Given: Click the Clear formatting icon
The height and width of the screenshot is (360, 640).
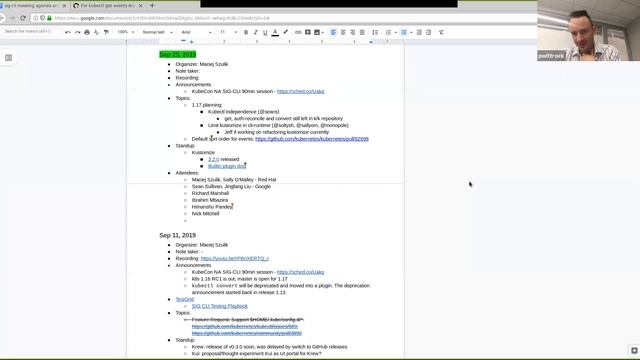Looking at the screenshot, I should [441, 32].
